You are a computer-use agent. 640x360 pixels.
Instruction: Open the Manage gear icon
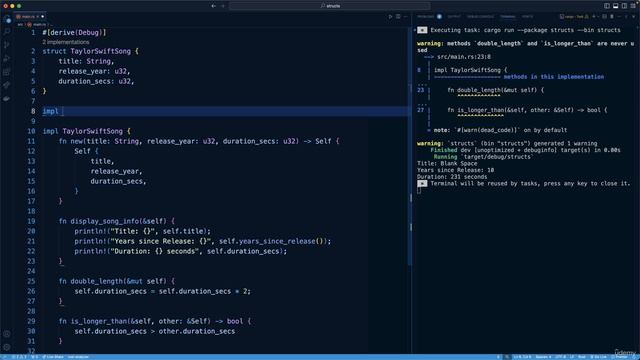coord(7,347)
